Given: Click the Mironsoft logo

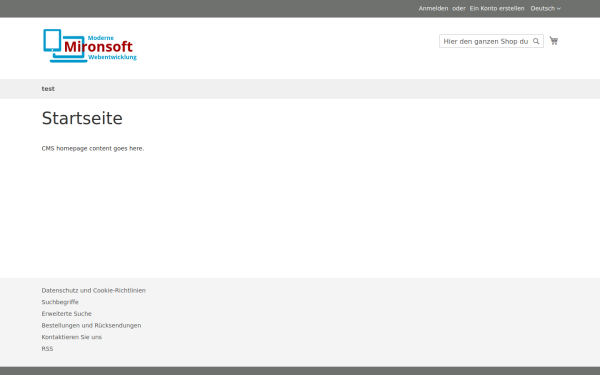Looking at the screenshot, I should click(x=90, y=46).
